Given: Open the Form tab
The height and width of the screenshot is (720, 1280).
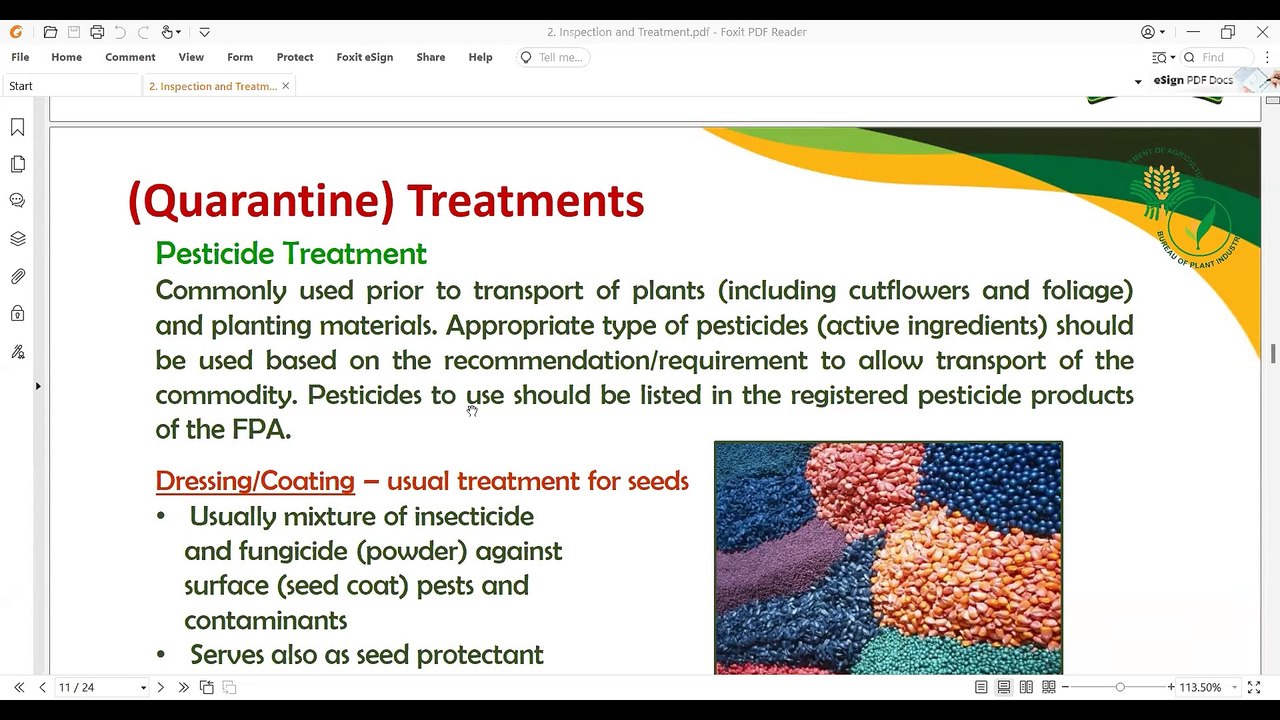Looking at the screenshot, I should pyautogui.click(x=240, y=57).
